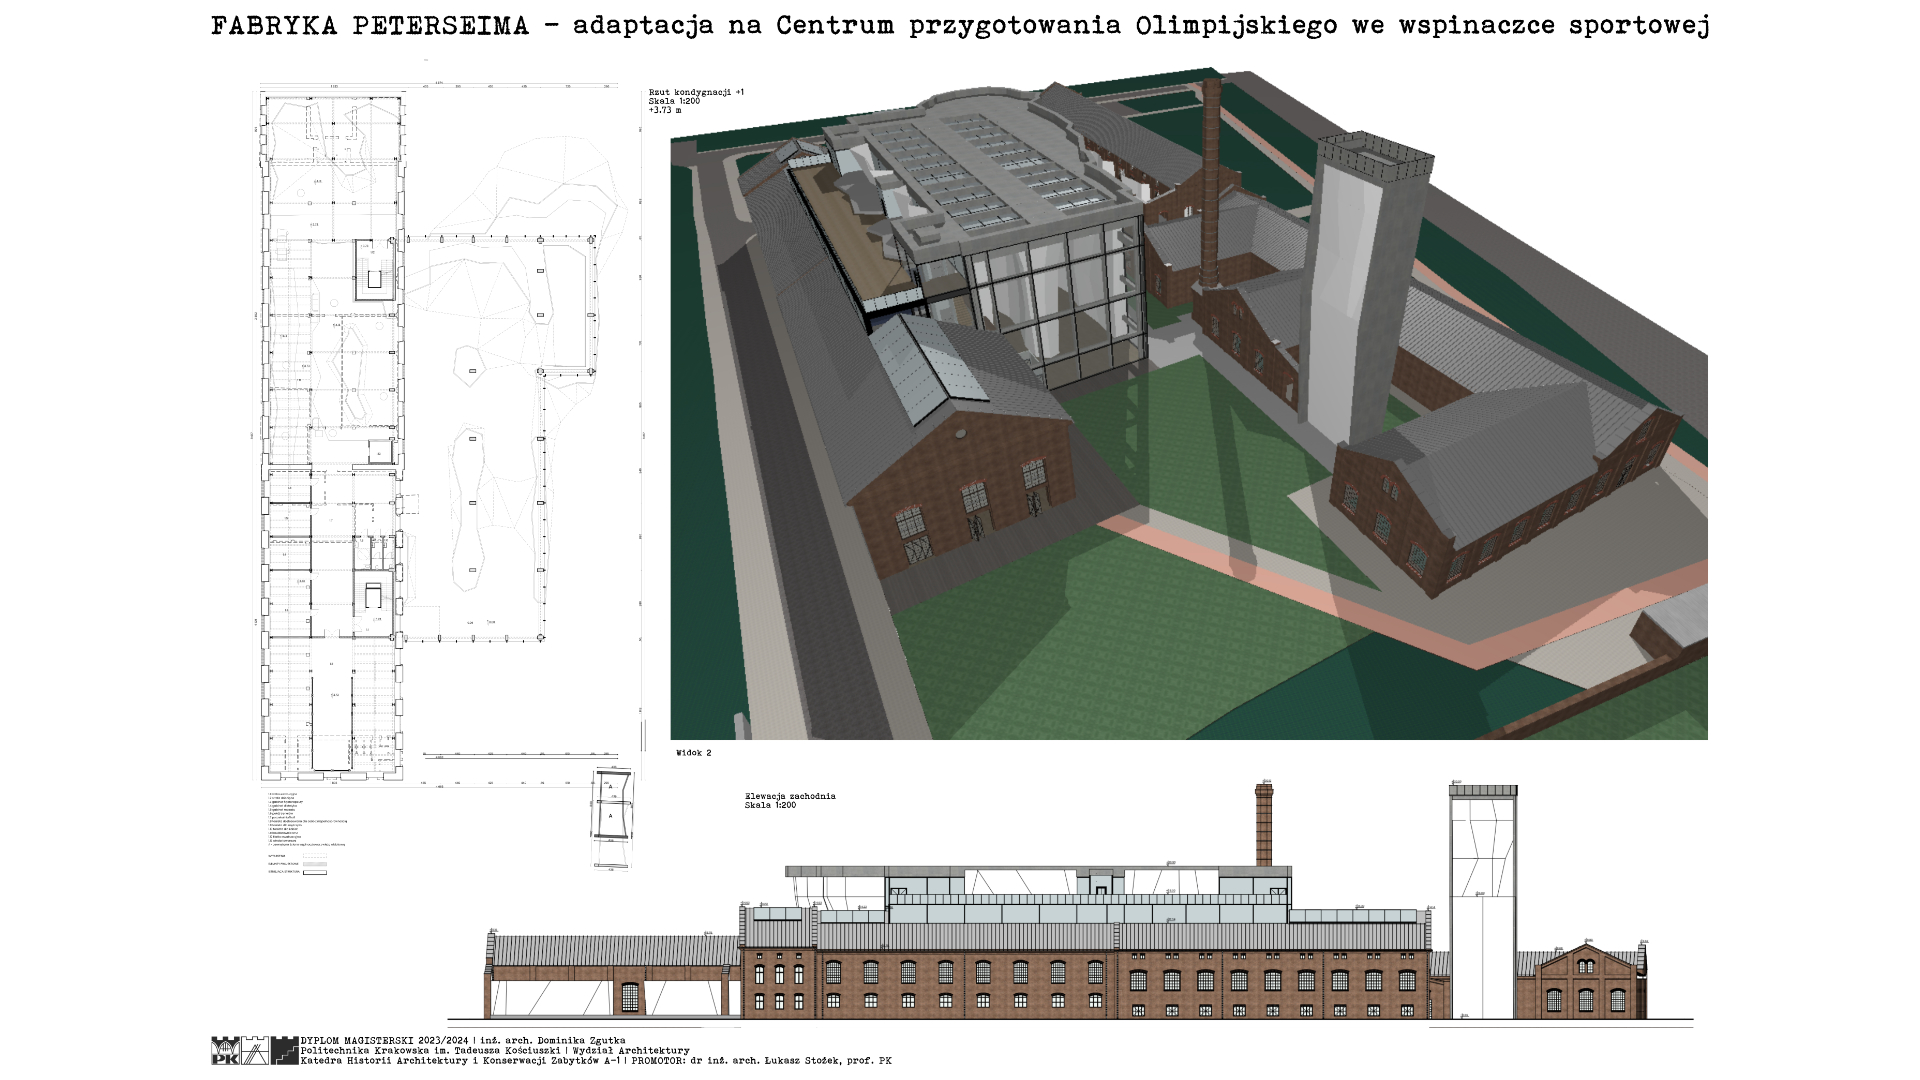Click the small section detail drawing marked A
Image resolution: width=1920 pixels, height=1080 pixels.
click(x=610, y=817)
